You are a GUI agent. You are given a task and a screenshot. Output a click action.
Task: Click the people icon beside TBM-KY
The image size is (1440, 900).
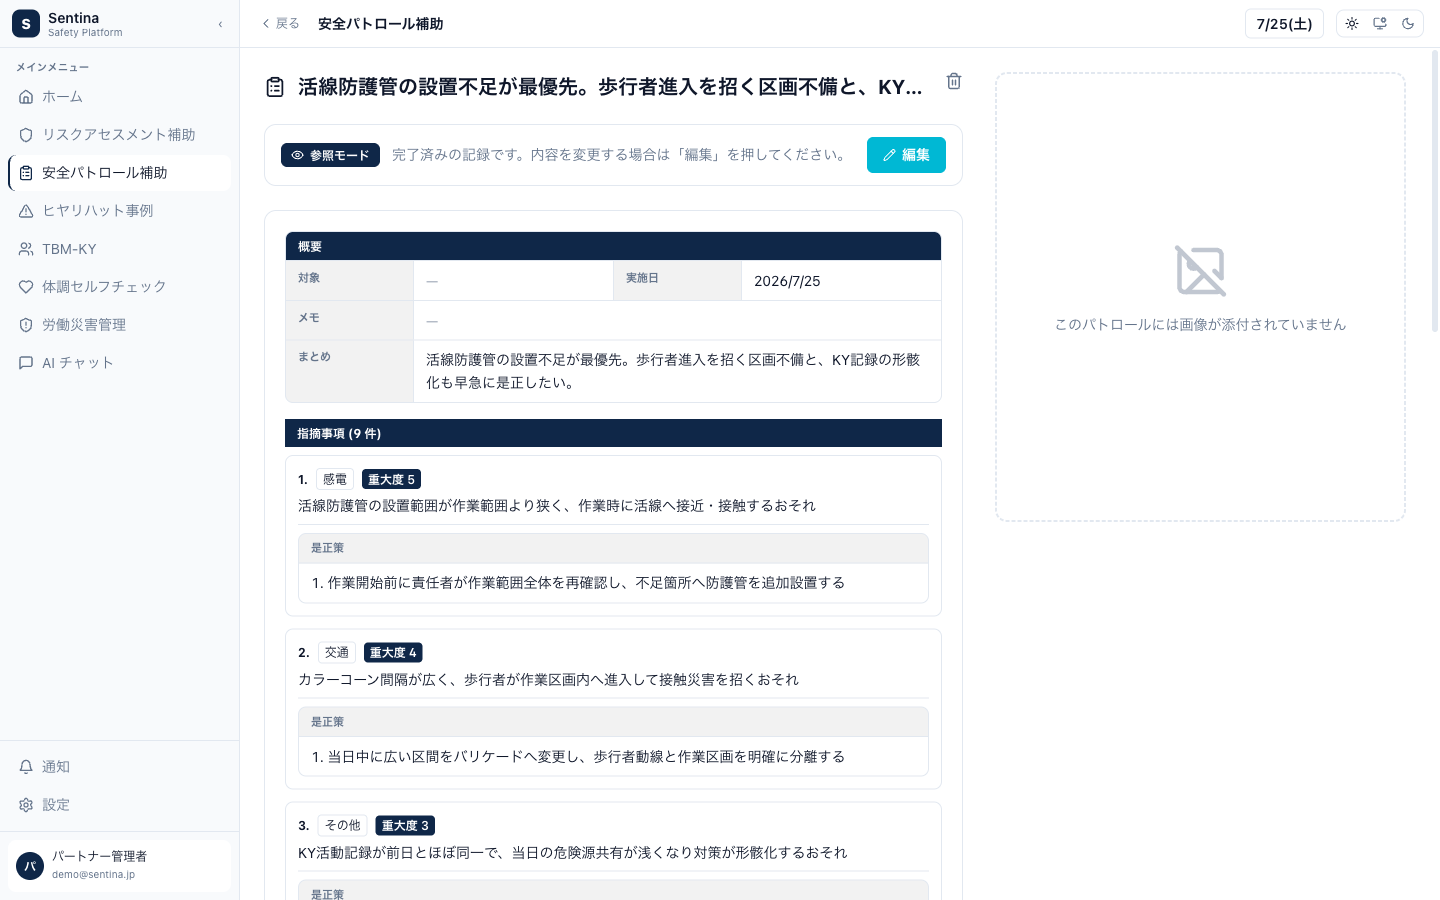[26, 249]
